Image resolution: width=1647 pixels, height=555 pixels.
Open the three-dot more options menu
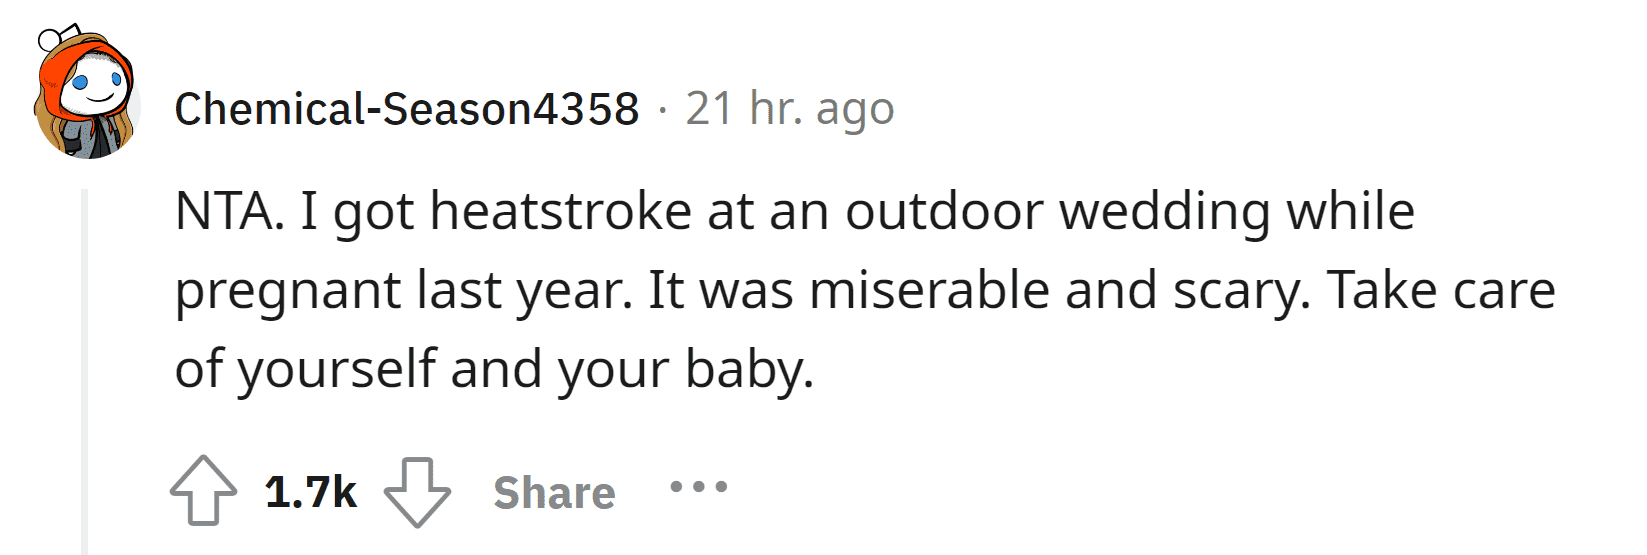coord(699,488)
